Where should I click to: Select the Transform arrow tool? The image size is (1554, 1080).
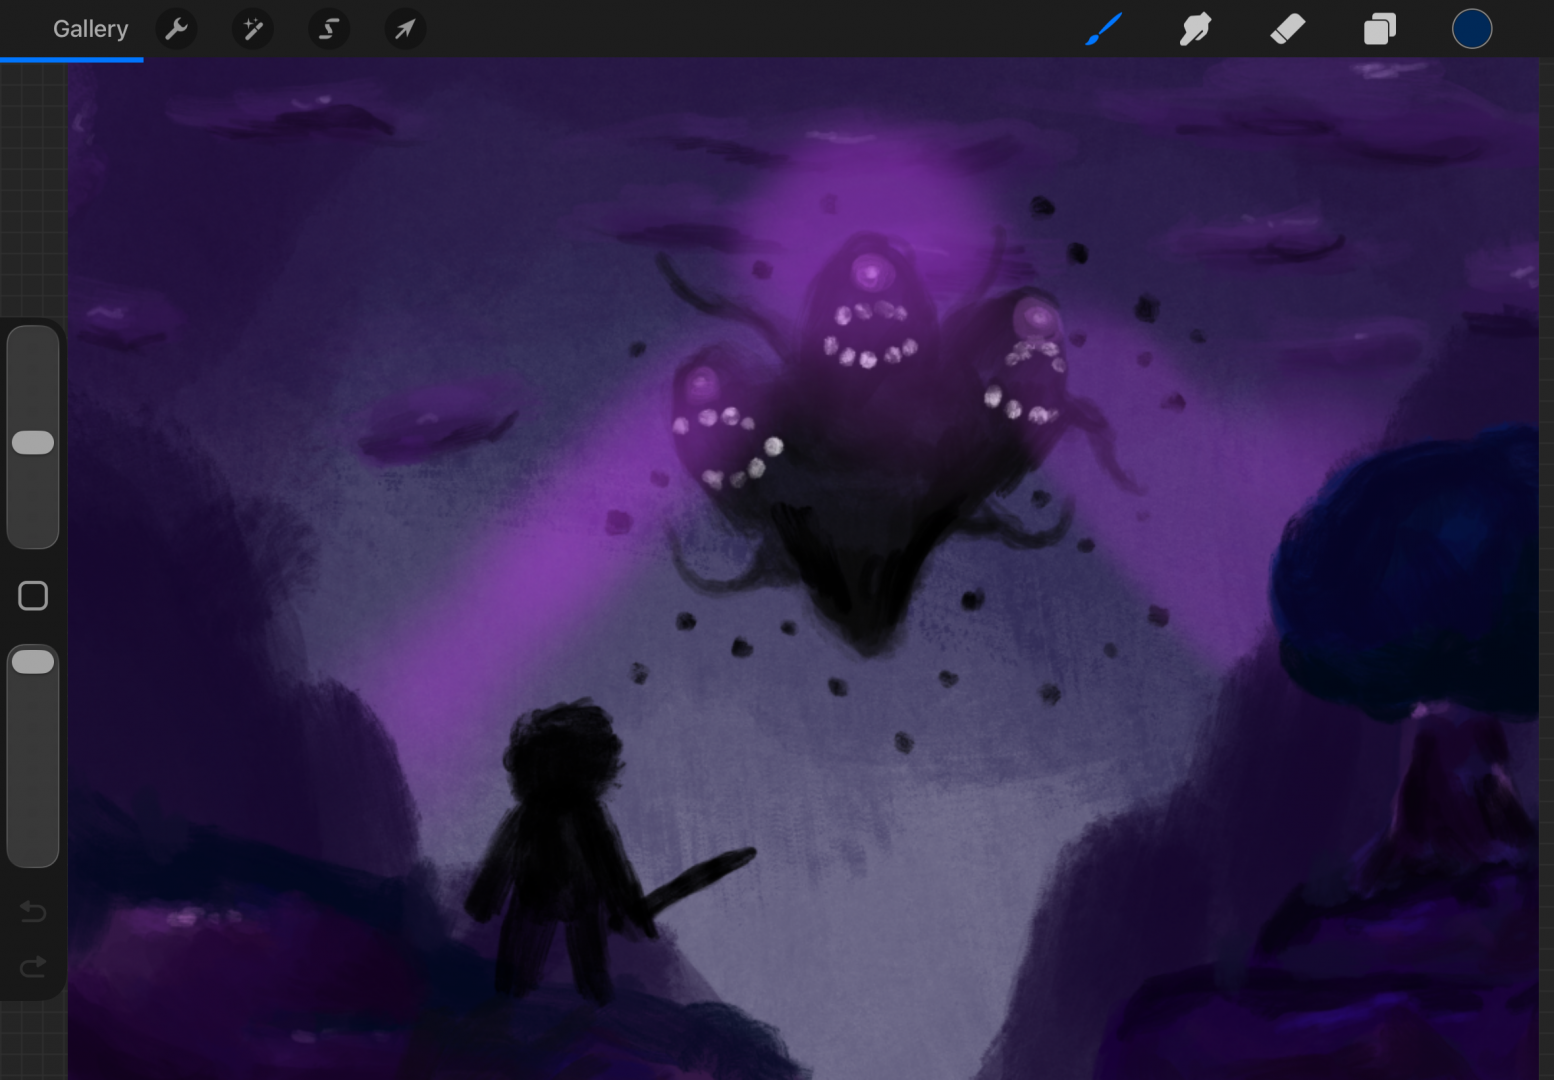coord(405,29)
